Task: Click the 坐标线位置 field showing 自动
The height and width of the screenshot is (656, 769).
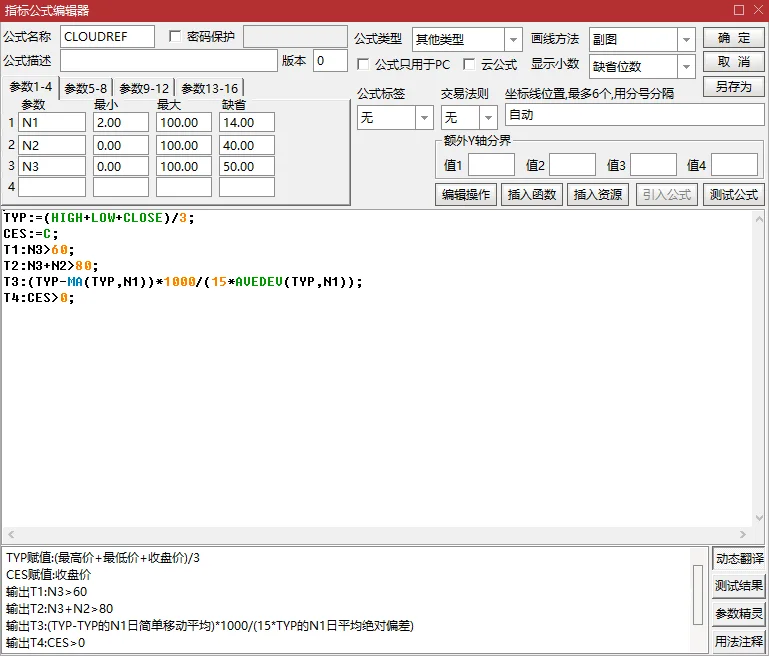Action: 635,115
